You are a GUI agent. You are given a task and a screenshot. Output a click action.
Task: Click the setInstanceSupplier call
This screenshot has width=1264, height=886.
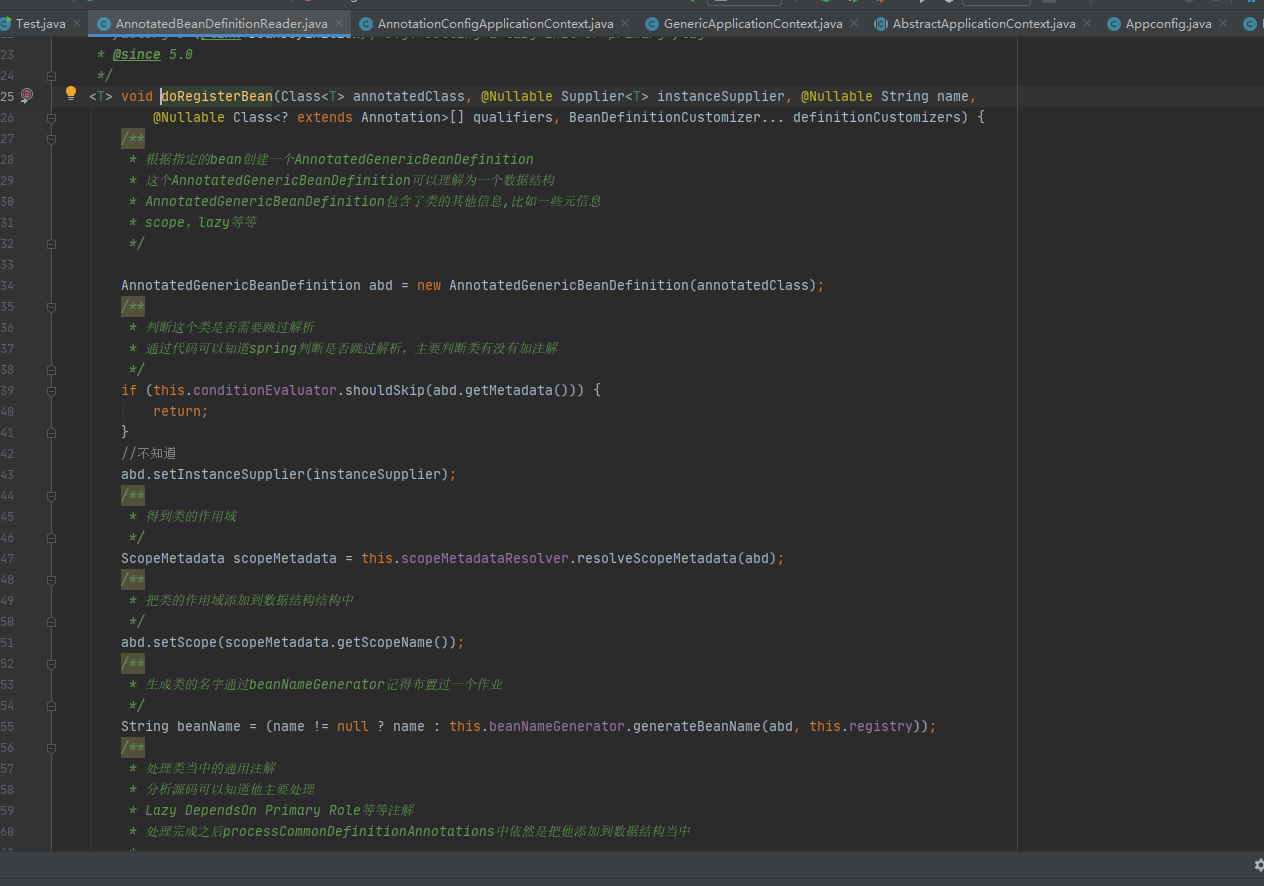(x=229, y=474)
